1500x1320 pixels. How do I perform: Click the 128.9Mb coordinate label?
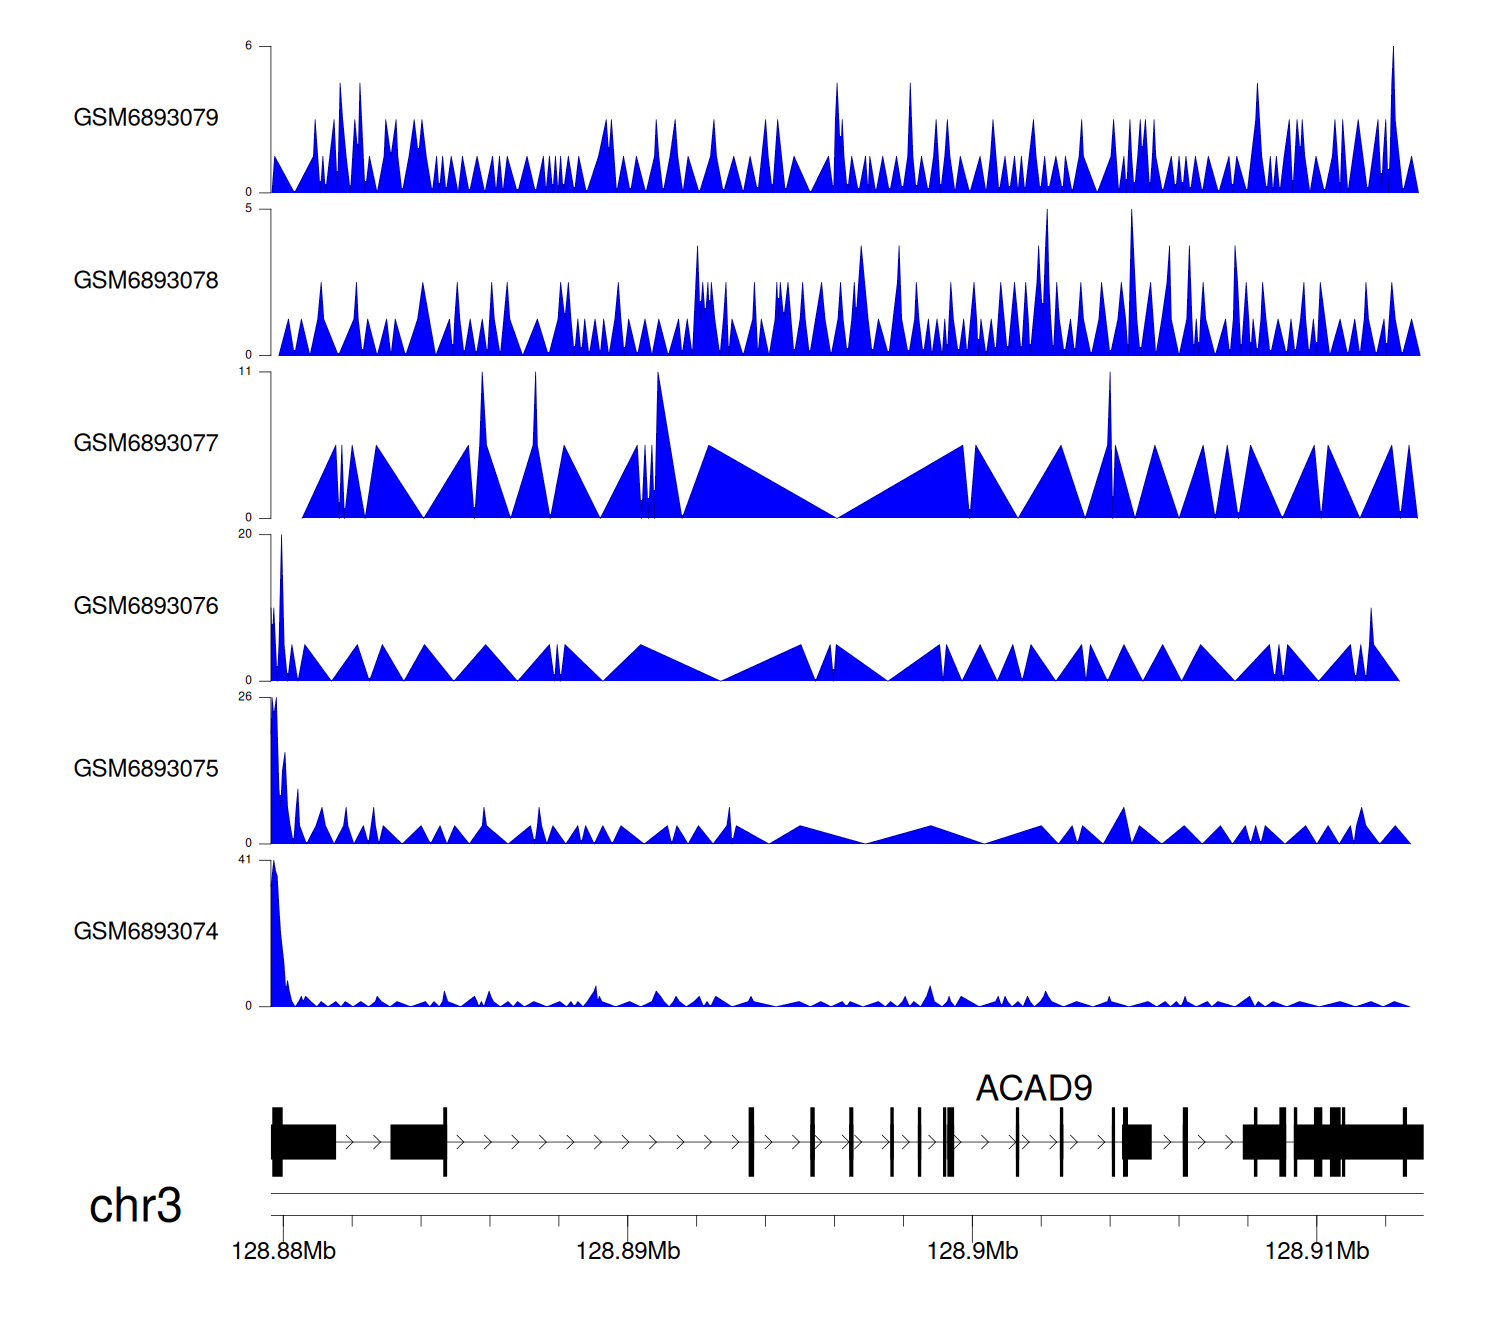972,1251
